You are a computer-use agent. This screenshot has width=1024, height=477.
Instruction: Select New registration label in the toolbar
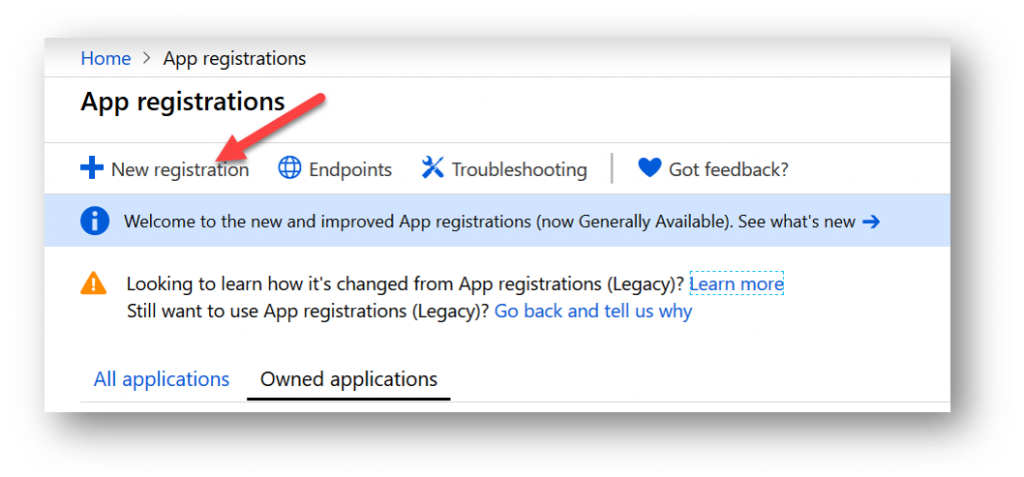pyautogui.click(x=180, y=170)
